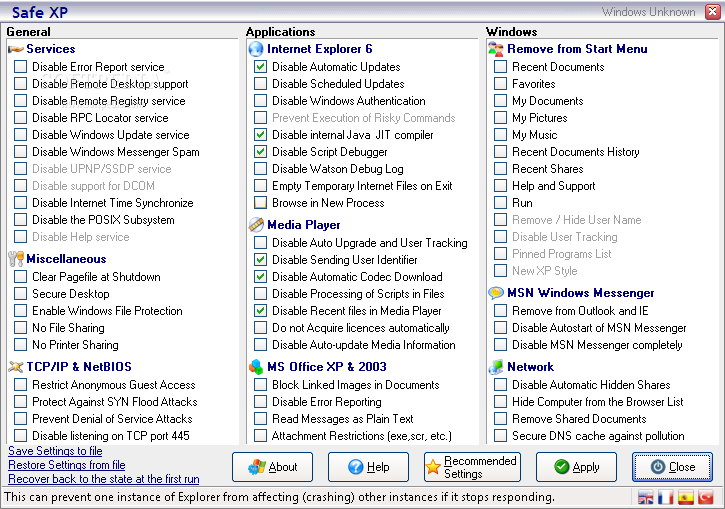Check My Music start menu option
Image resolution: width=725 pixels, height=509 pixels.
click(500, 135)
